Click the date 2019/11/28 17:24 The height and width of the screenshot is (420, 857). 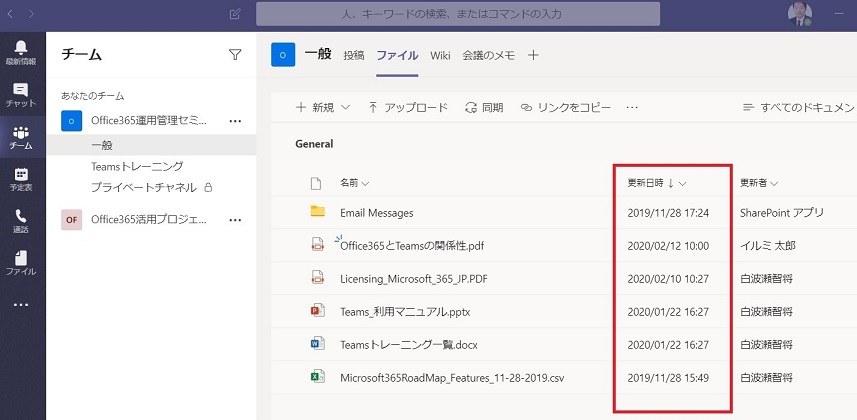click(668, 213)
